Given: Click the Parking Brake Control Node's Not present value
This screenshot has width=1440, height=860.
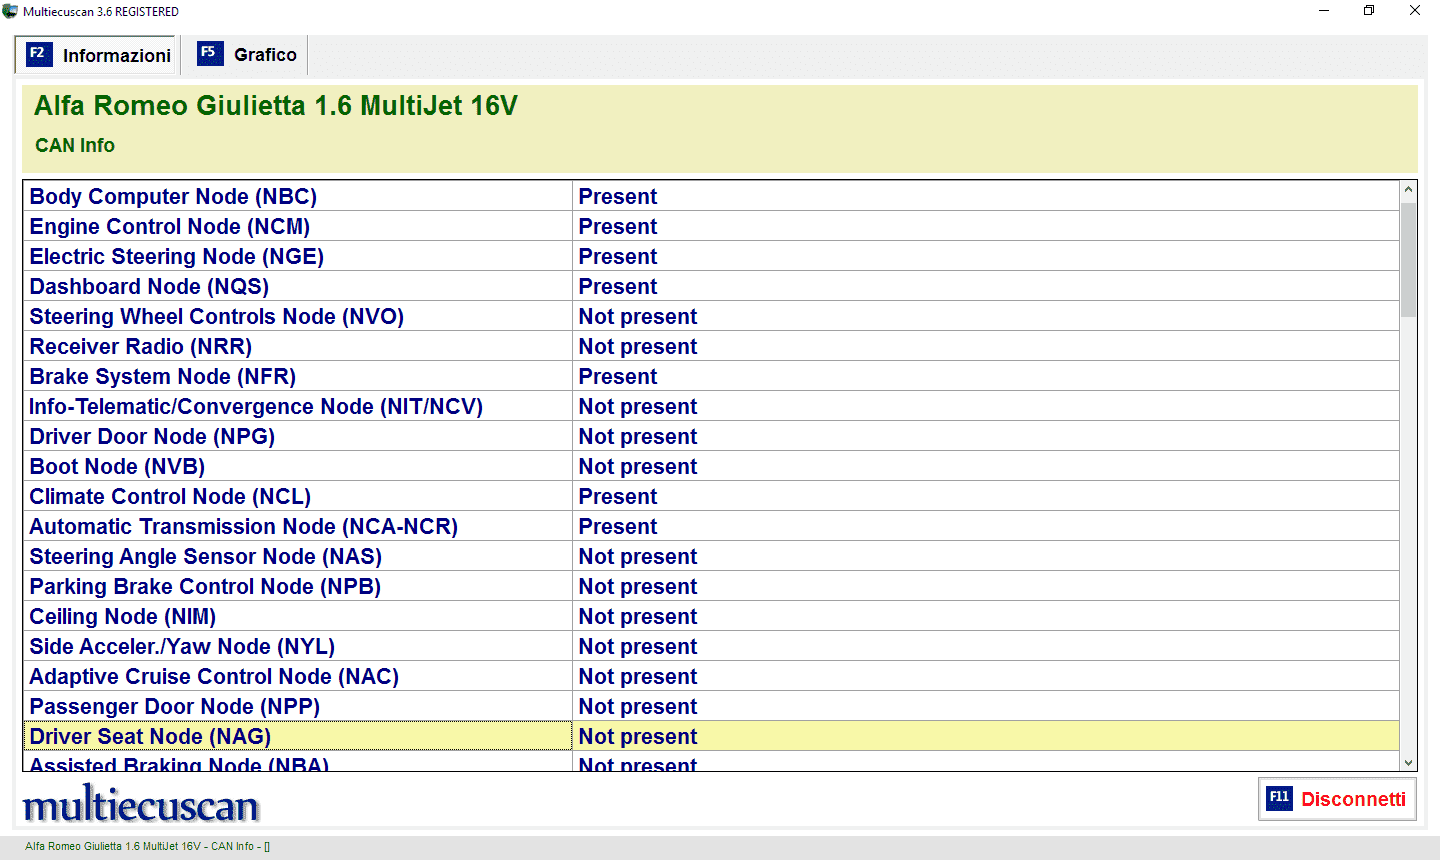Looking at the screenshot, I should 637,586.
